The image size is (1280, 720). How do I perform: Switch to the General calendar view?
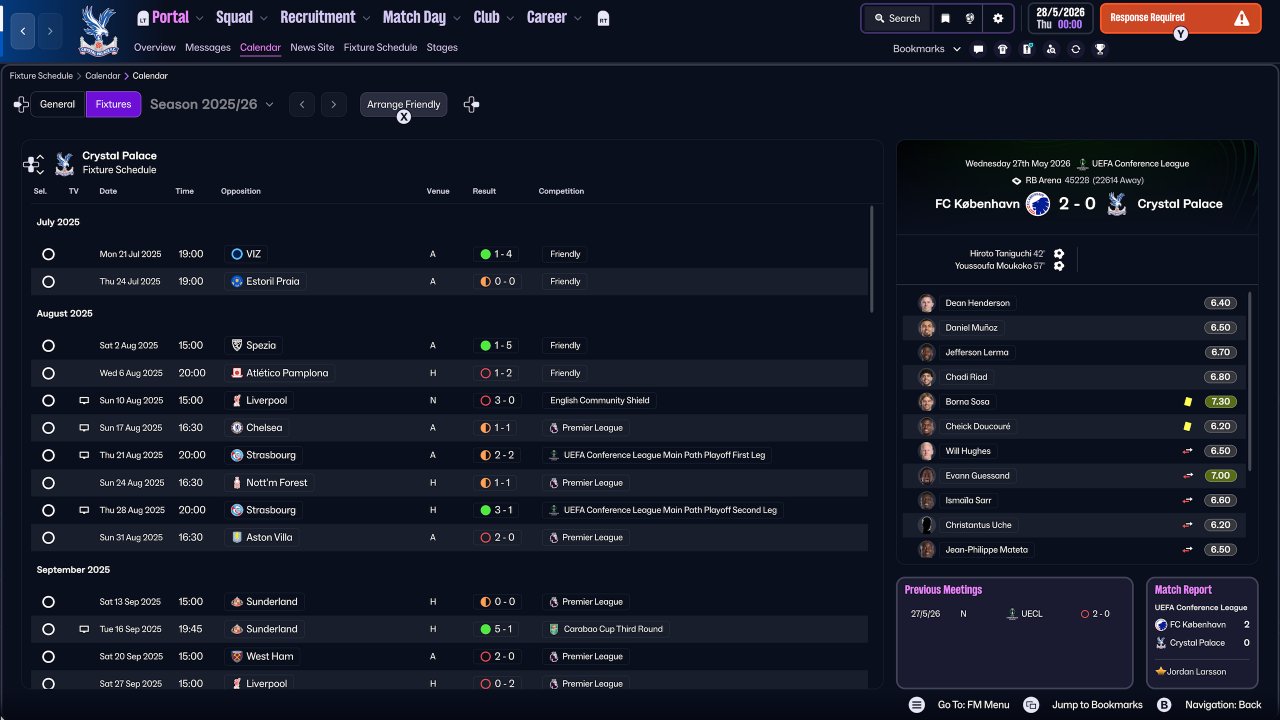click(x=58, y=104)
